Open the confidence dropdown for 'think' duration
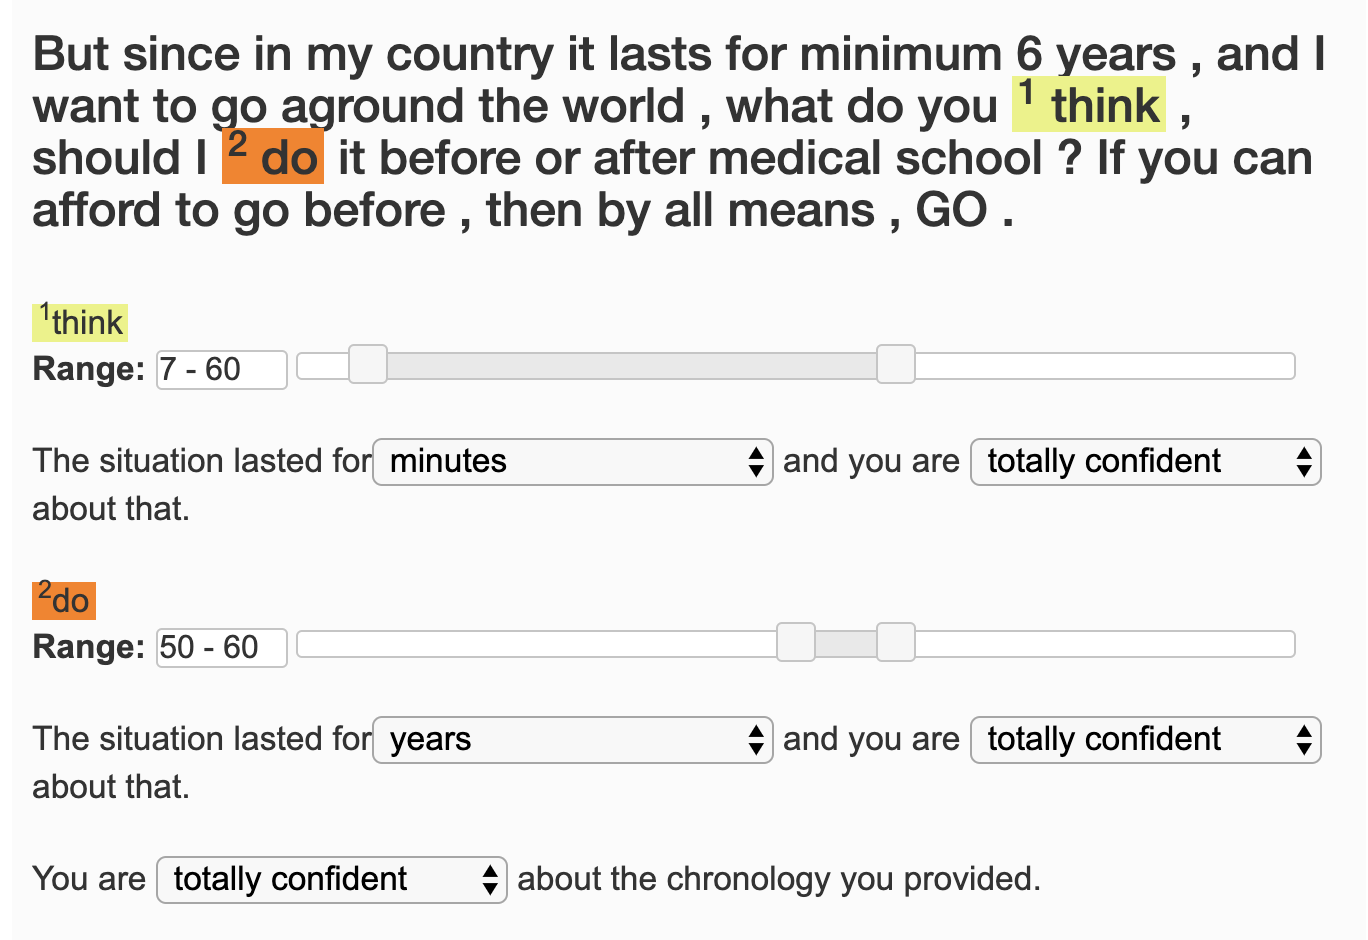Screen dimensions: 1368x940 1146,462
